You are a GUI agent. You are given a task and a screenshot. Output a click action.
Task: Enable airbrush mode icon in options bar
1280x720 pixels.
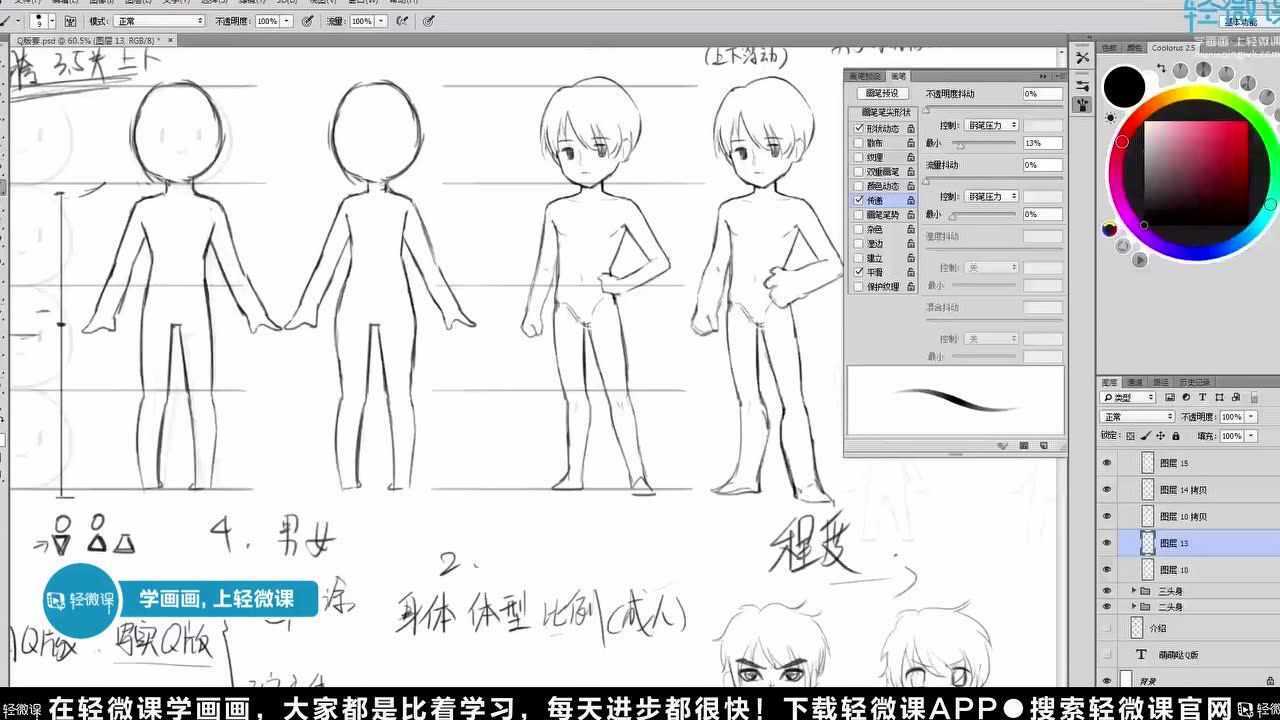pyautogui.click(x=402, y=21)
